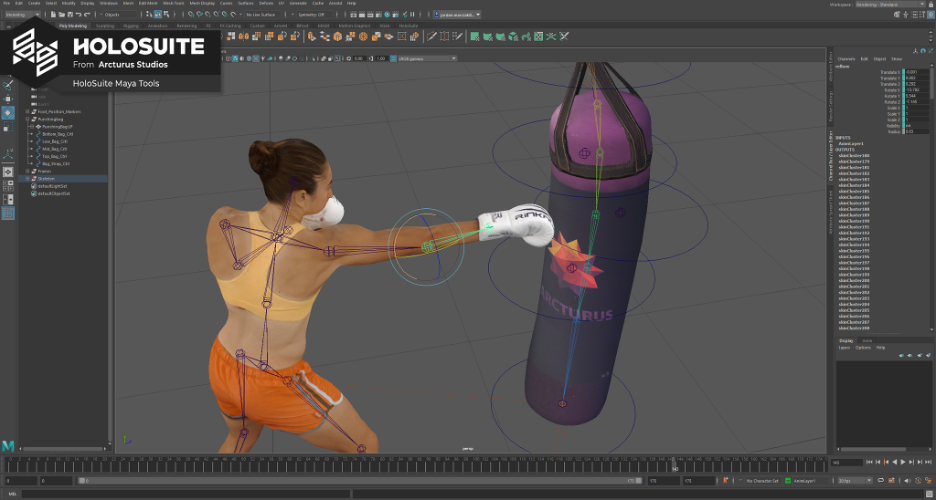The width and height of the screenshot is (936, 500).
Task: Click the first green UV shelf icon
Action: (475, 36)
